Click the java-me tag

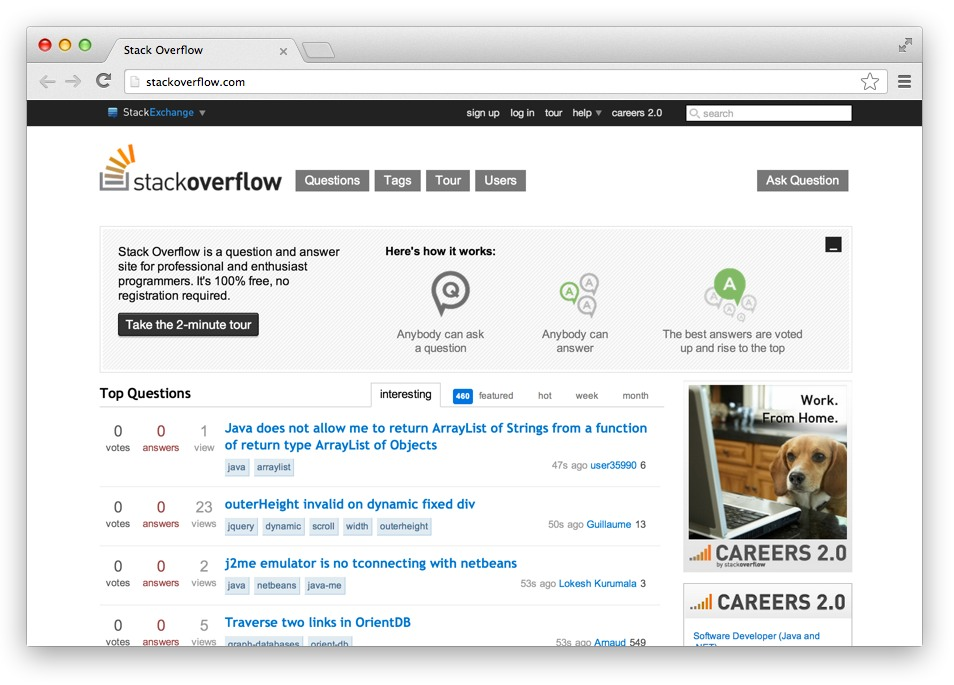(x=324, y=585)
